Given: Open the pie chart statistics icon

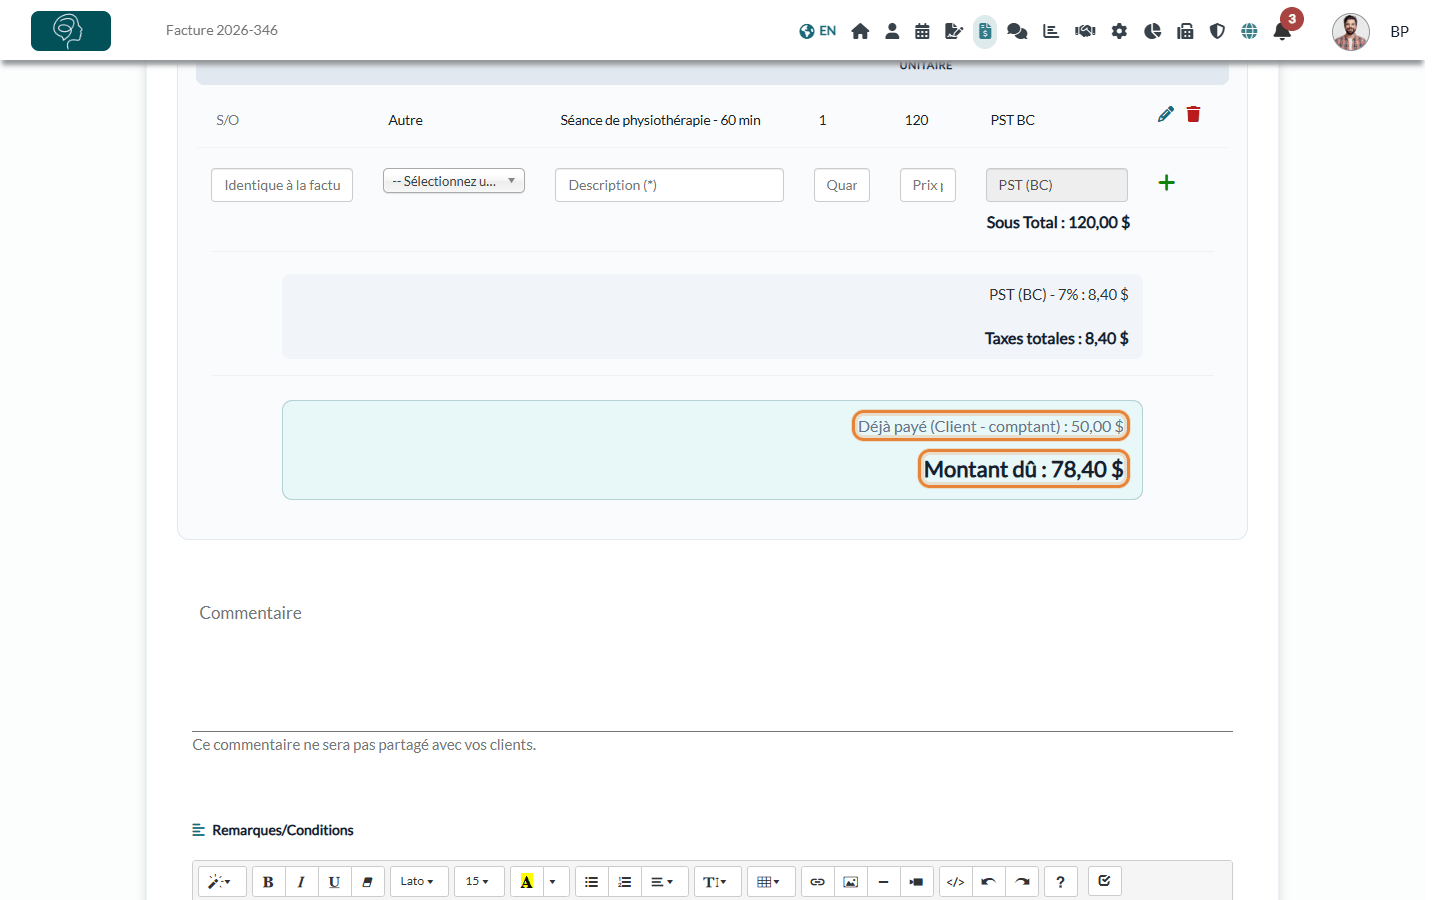Looking at the screenshot, I should 1152,31.
